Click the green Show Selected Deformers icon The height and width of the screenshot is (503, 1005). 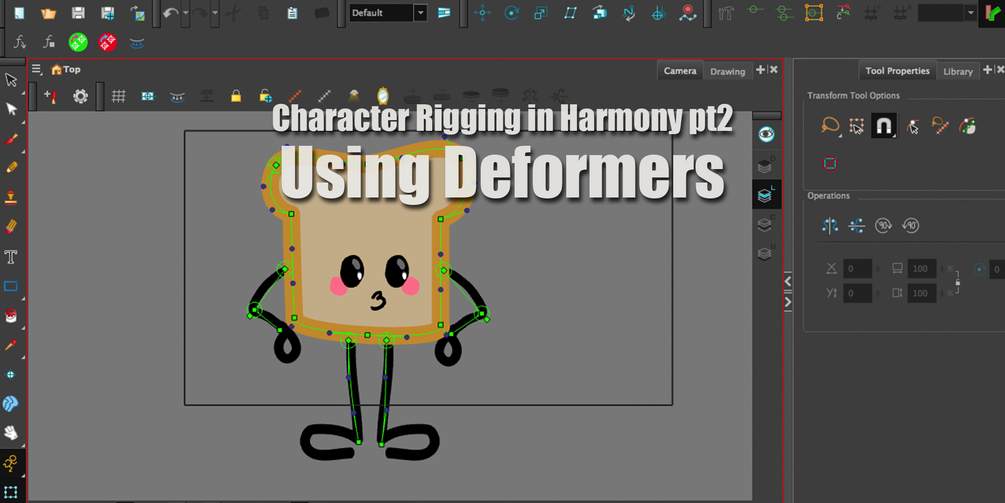click(x=78, y=43)
